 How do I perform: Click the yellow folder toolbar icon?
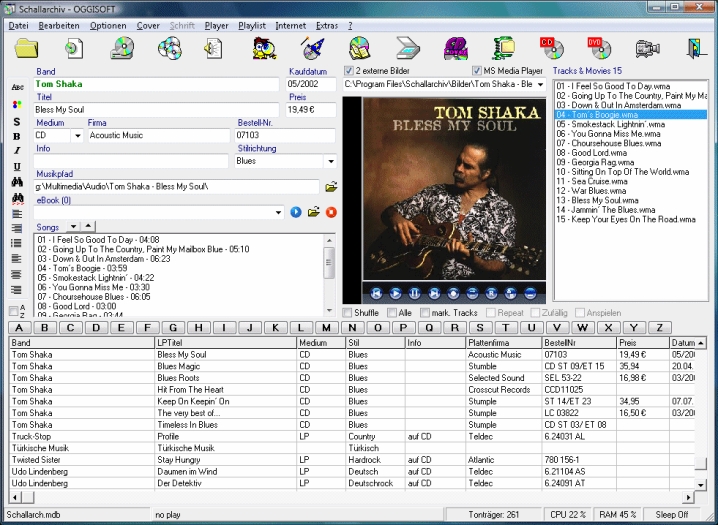pyautogui.click(x=26, y=48)
